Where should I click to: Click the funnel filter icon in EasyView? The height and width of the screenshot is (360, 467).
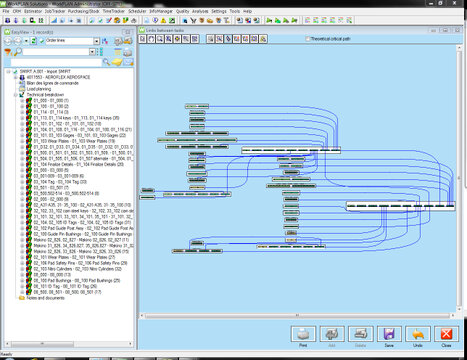click(x=8, y=52)
